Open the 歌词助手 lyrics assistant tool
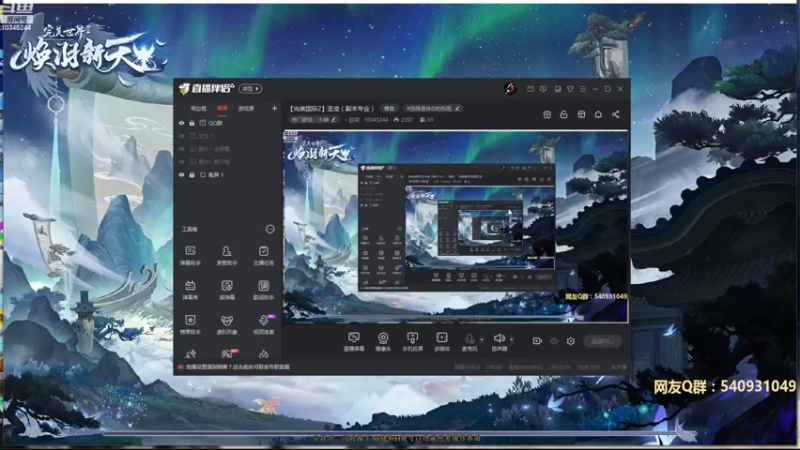This screenshot has width=800, height=450. coord(263,290)
